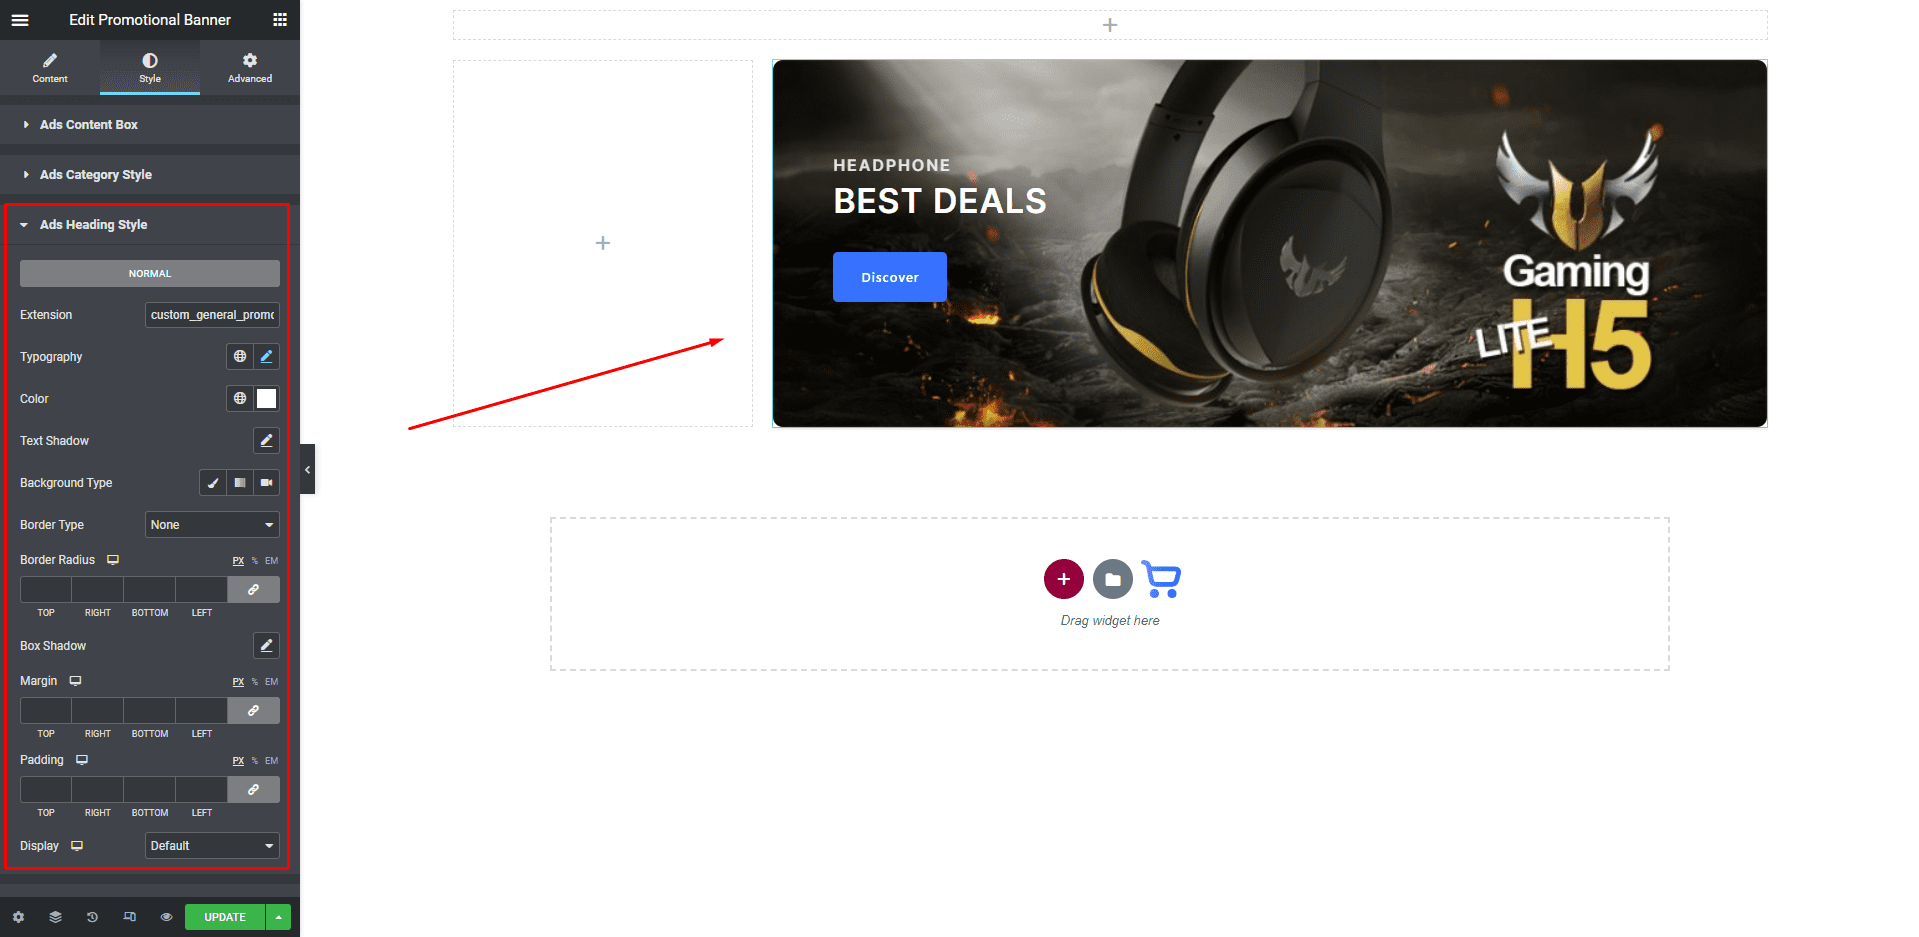1919x937 pixels.
Task: Open the hamburger menu in panel header
Action: pos(20,20)
